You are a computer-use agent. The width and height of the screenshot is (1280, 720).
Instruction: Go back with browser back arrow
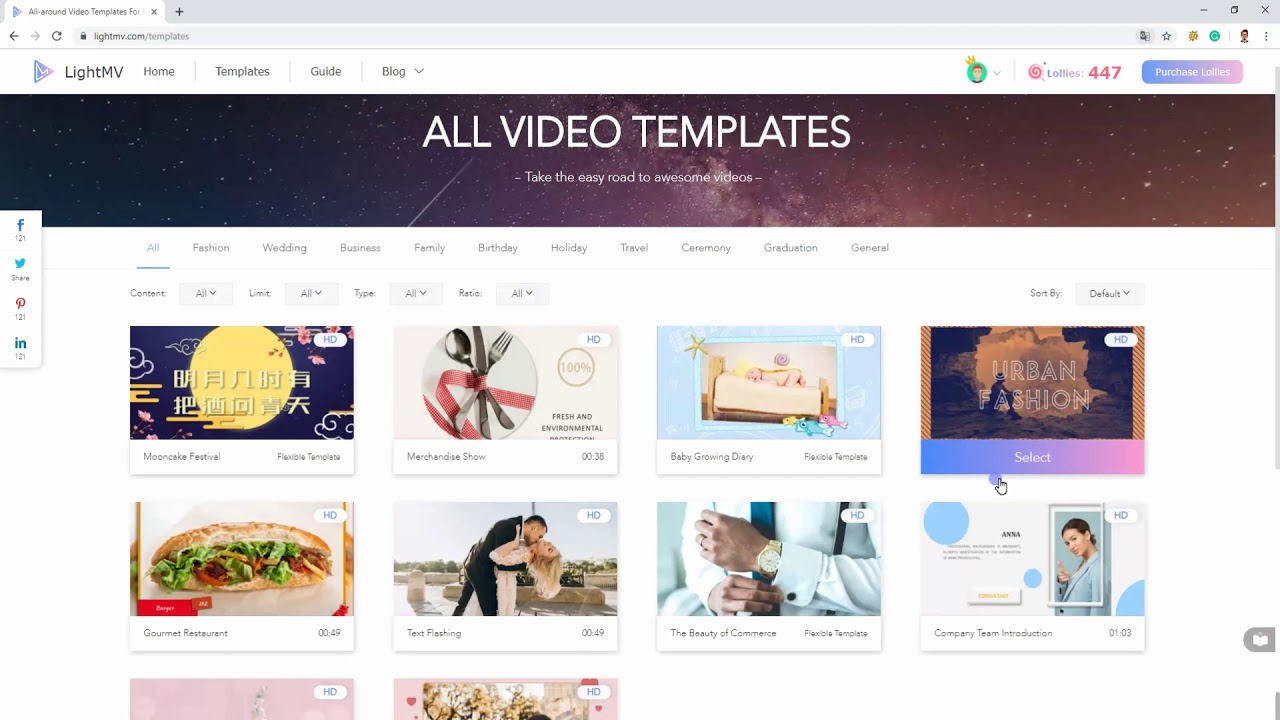pos(13,36)
